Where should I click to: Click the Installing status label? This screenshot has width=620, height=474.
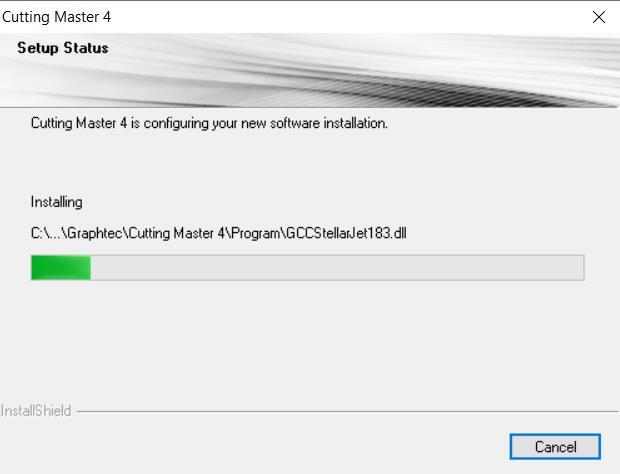[x=57, y=202]
